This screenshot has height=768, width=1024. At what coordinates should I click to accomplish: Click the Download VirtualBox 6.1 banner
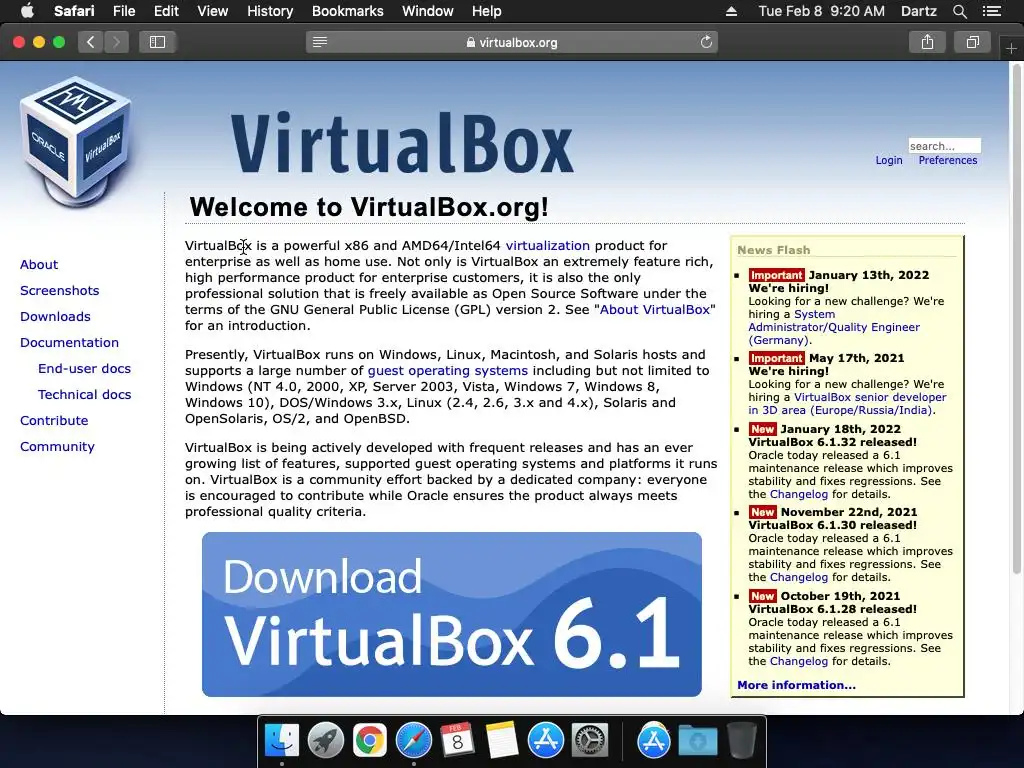pyautogui.click(x=452, y=615)
